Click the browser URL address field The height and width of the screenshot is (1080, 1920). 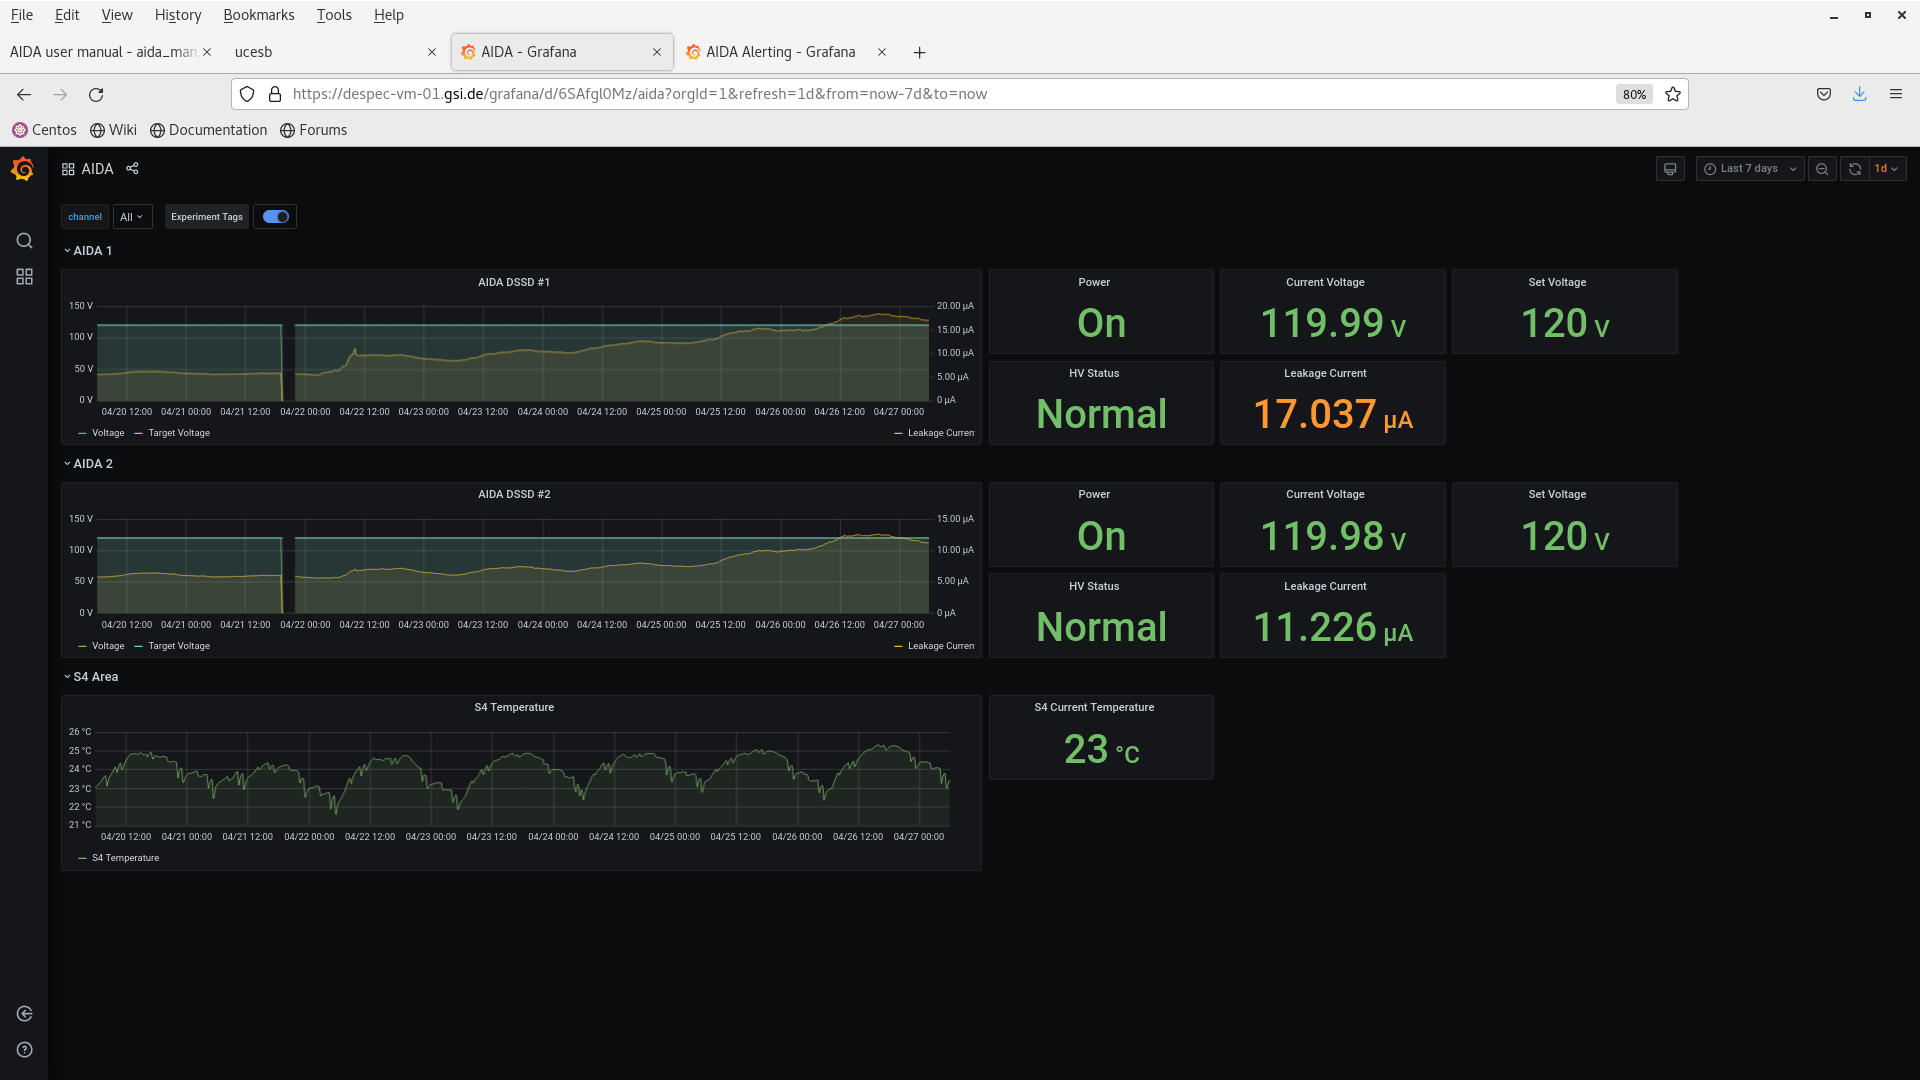[640, 94]
